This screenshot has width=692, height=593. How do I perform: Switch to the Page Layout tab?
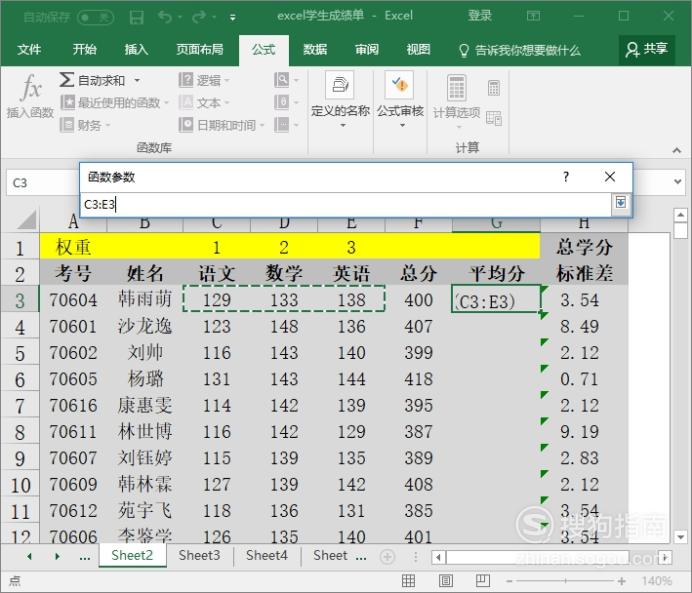click(199, 49)
